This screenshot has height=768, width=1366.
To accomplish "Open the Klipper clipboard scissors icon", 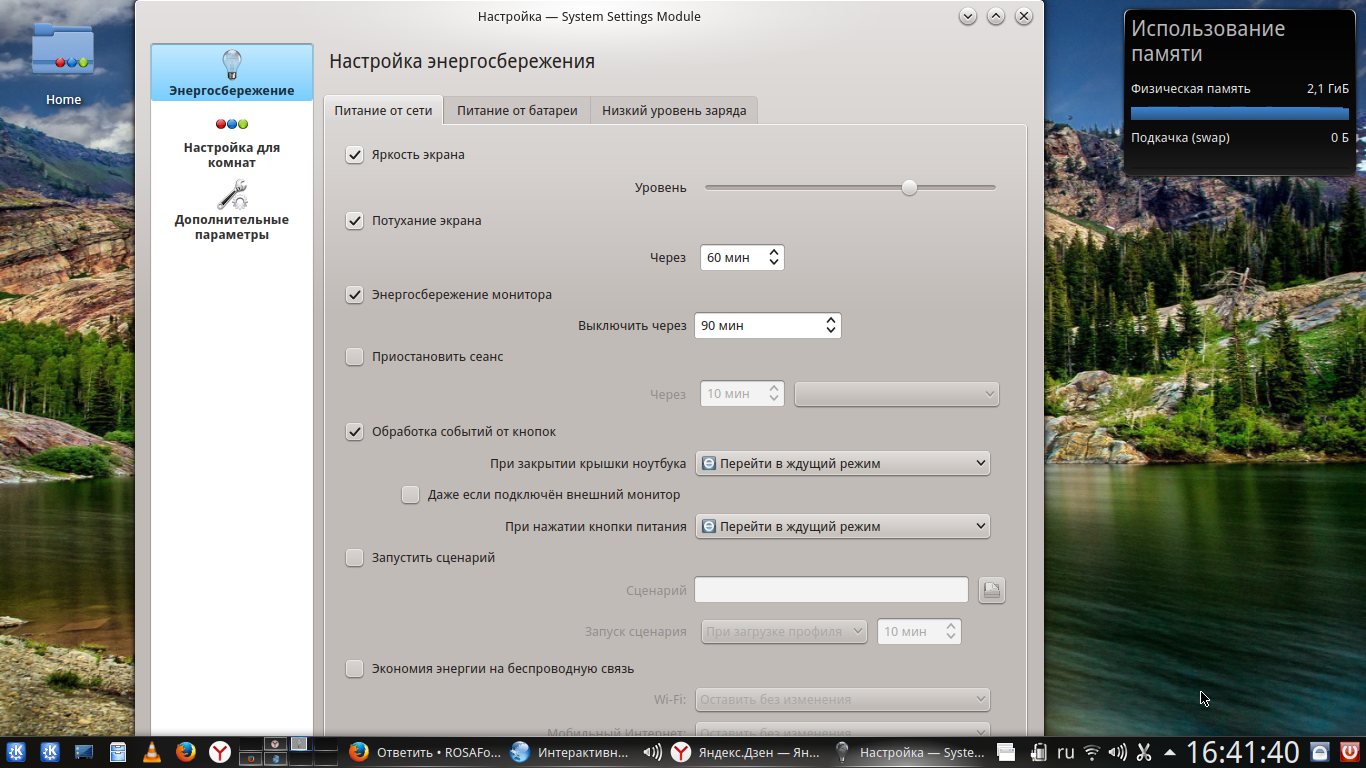I will tap(1145, 752).
